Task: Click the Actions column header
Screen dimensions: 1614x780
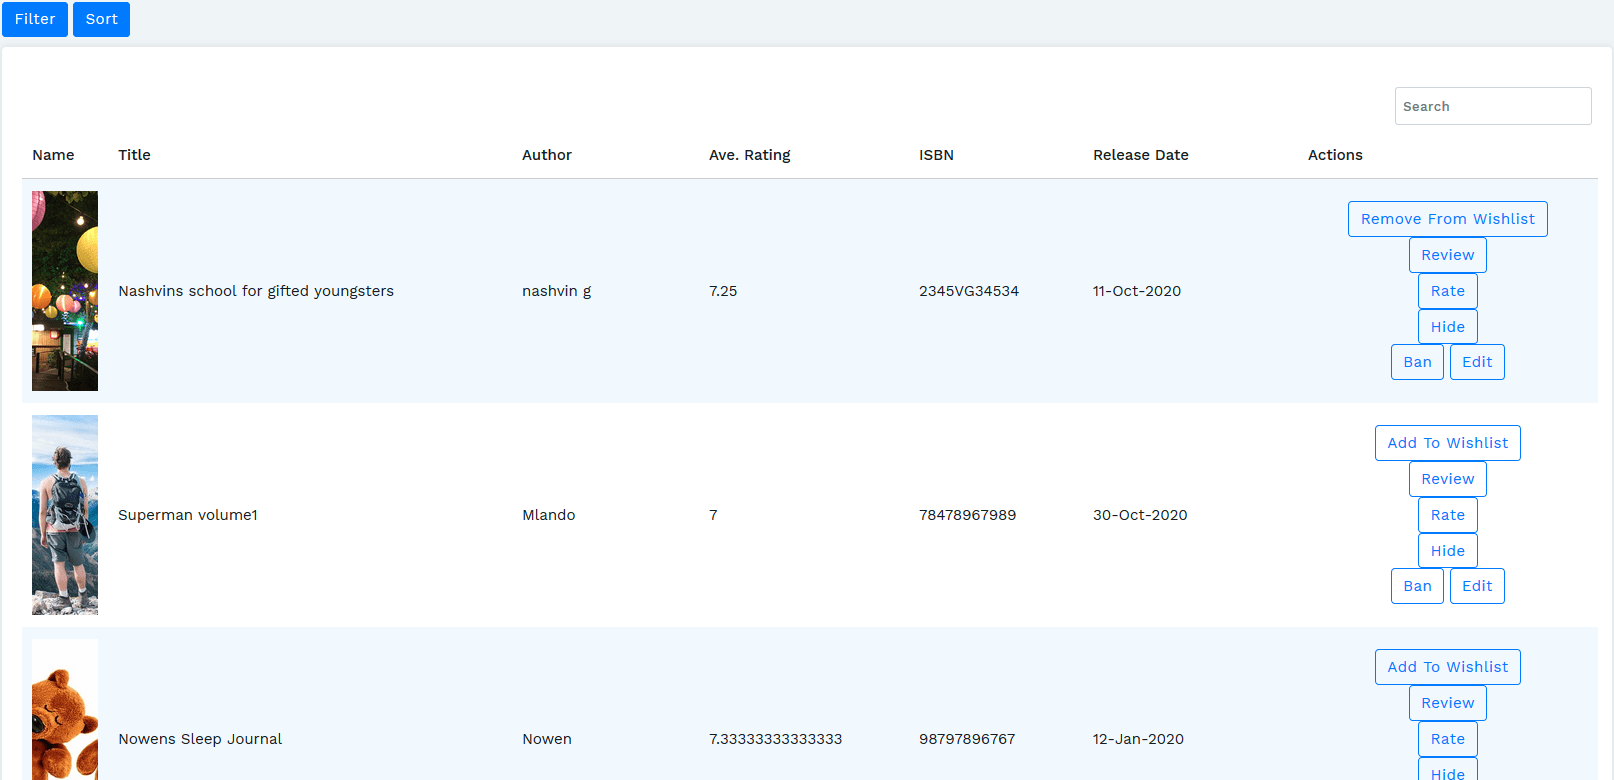Action: (1335, 155)
